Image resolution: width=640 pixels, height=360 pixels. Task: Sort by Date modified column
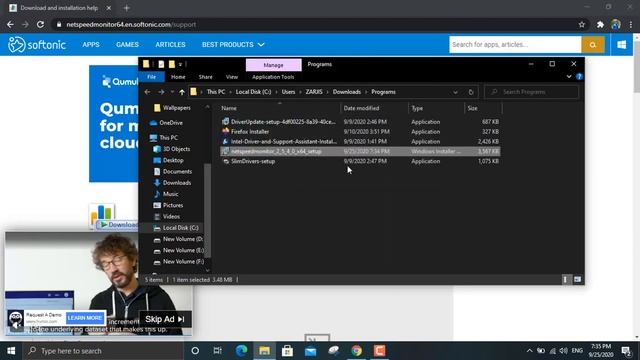coord(361,108)
